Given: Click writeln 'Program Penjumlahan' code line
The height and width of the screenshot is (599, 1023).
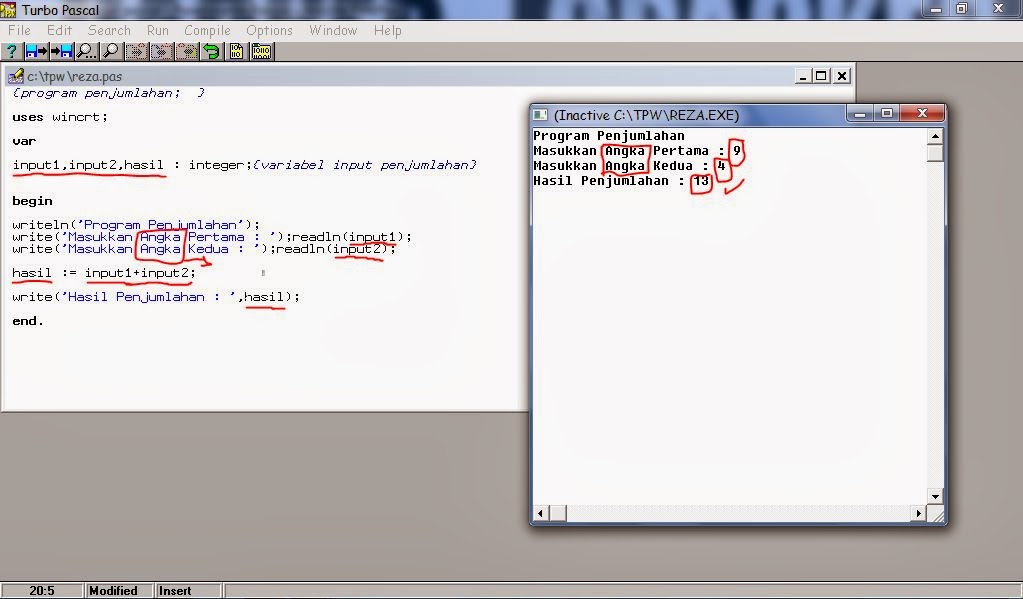Looking at the screenshot, I should point(136,224).
